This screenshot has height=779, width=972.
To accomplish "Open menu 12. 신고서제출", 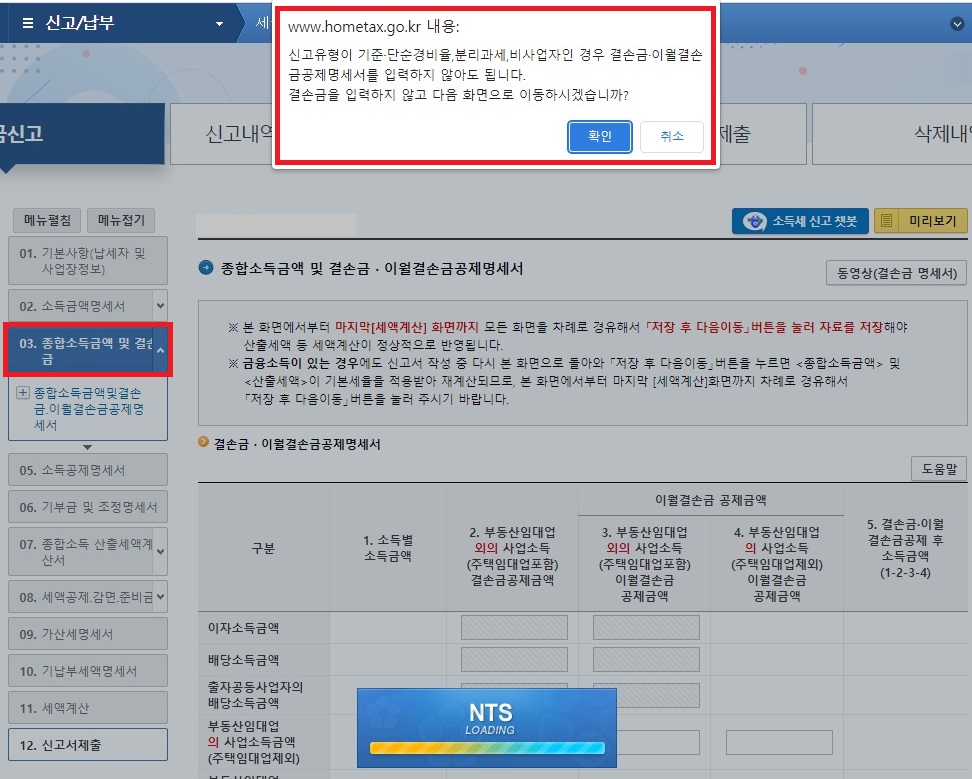I will coord(87,744).
